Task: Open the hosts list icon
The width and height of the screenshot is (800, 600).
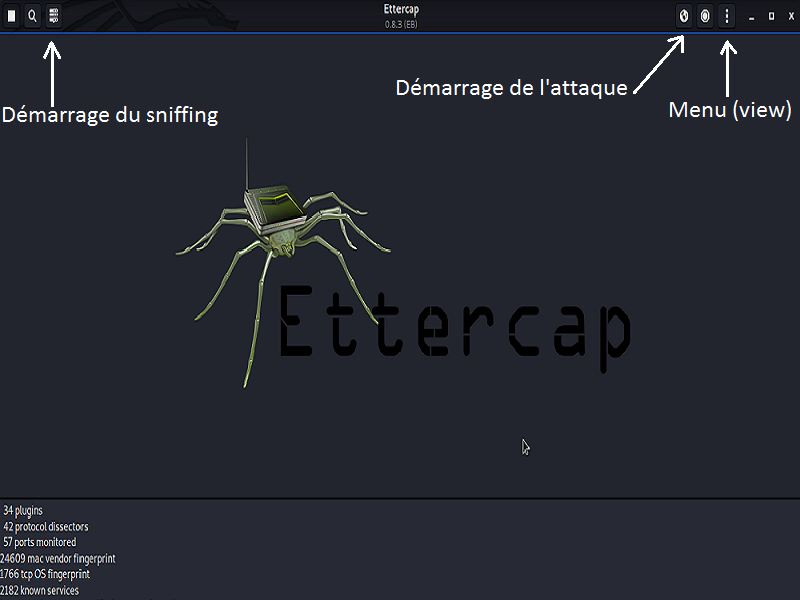Action: pos(54,16)
